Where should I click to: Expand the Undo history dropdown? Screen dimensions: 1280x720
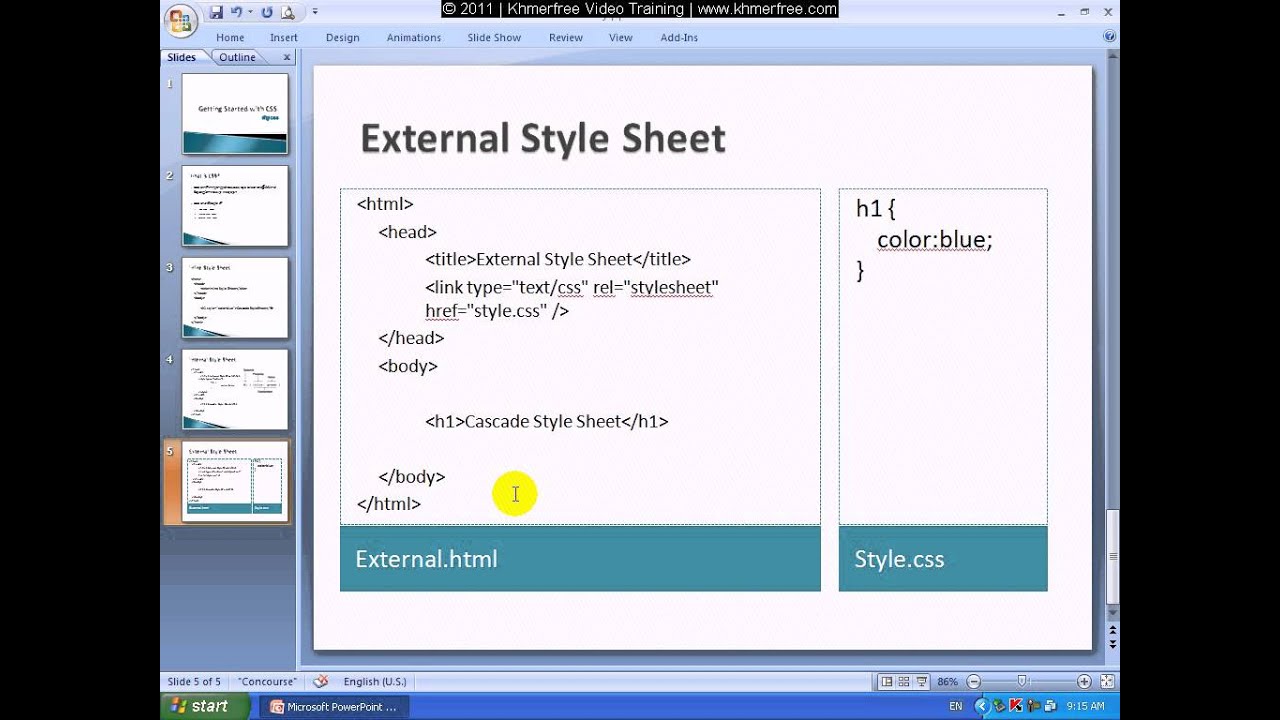pos(250,12)
